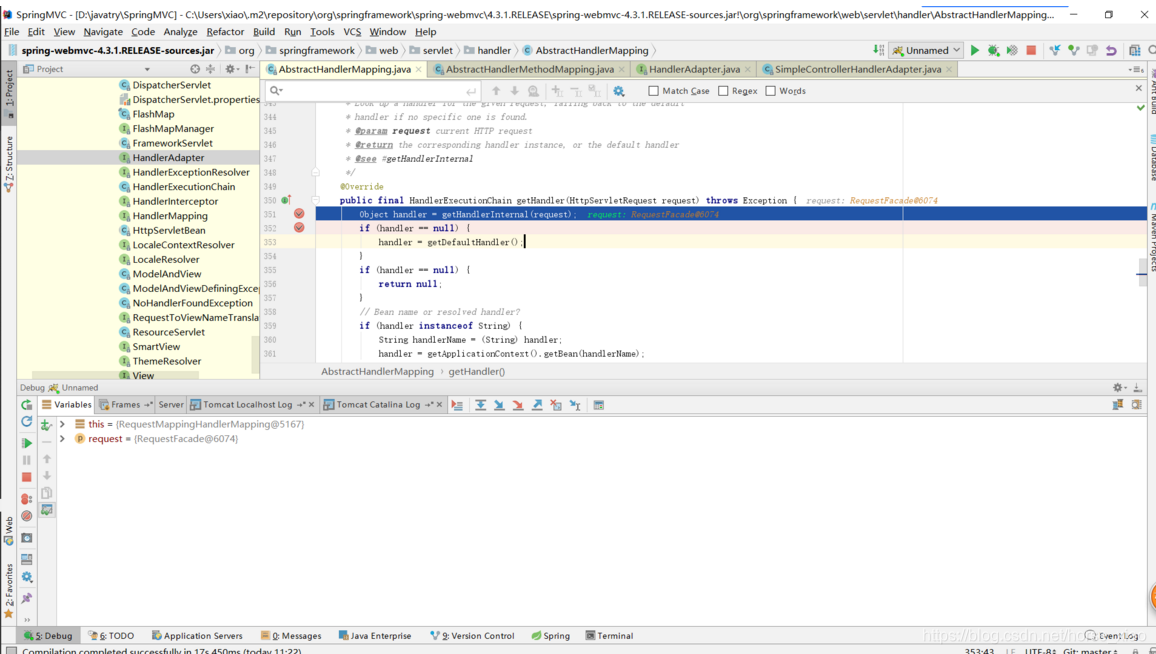Click Drop Frame debugger icon

point(556,405)
